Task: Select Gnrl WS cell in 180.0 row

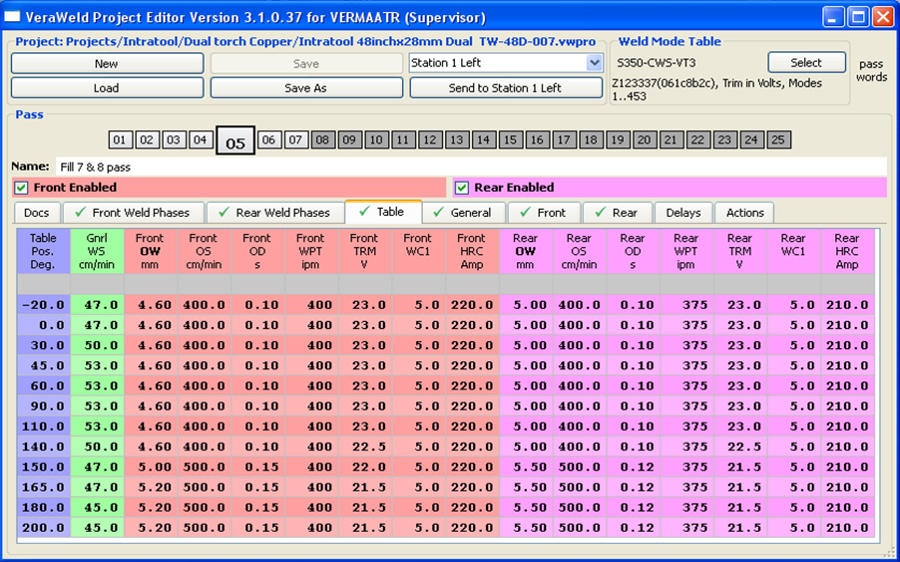Action: [x=97, y=507]
